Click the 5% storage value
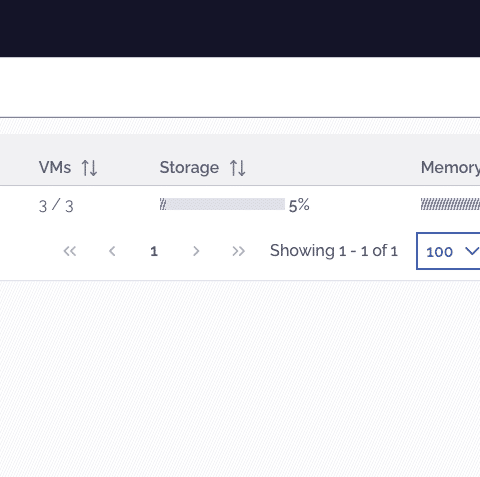The image size is (480, 477). click(x=299, y=205)
